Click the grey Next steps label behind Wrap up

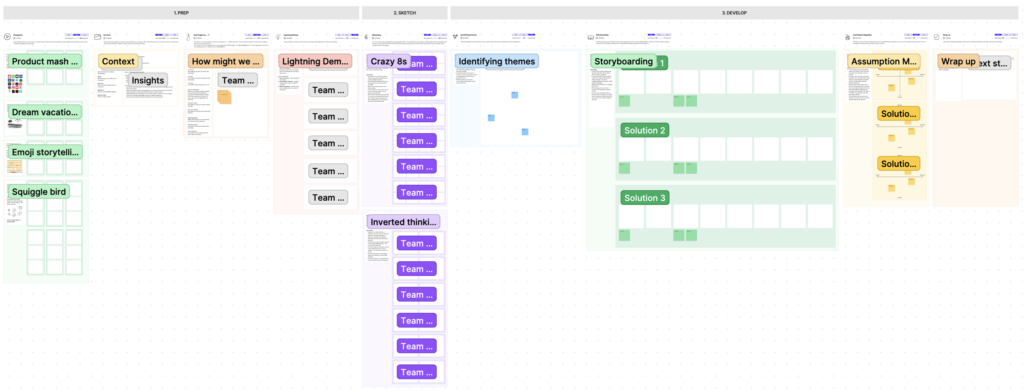coord(994,63)
